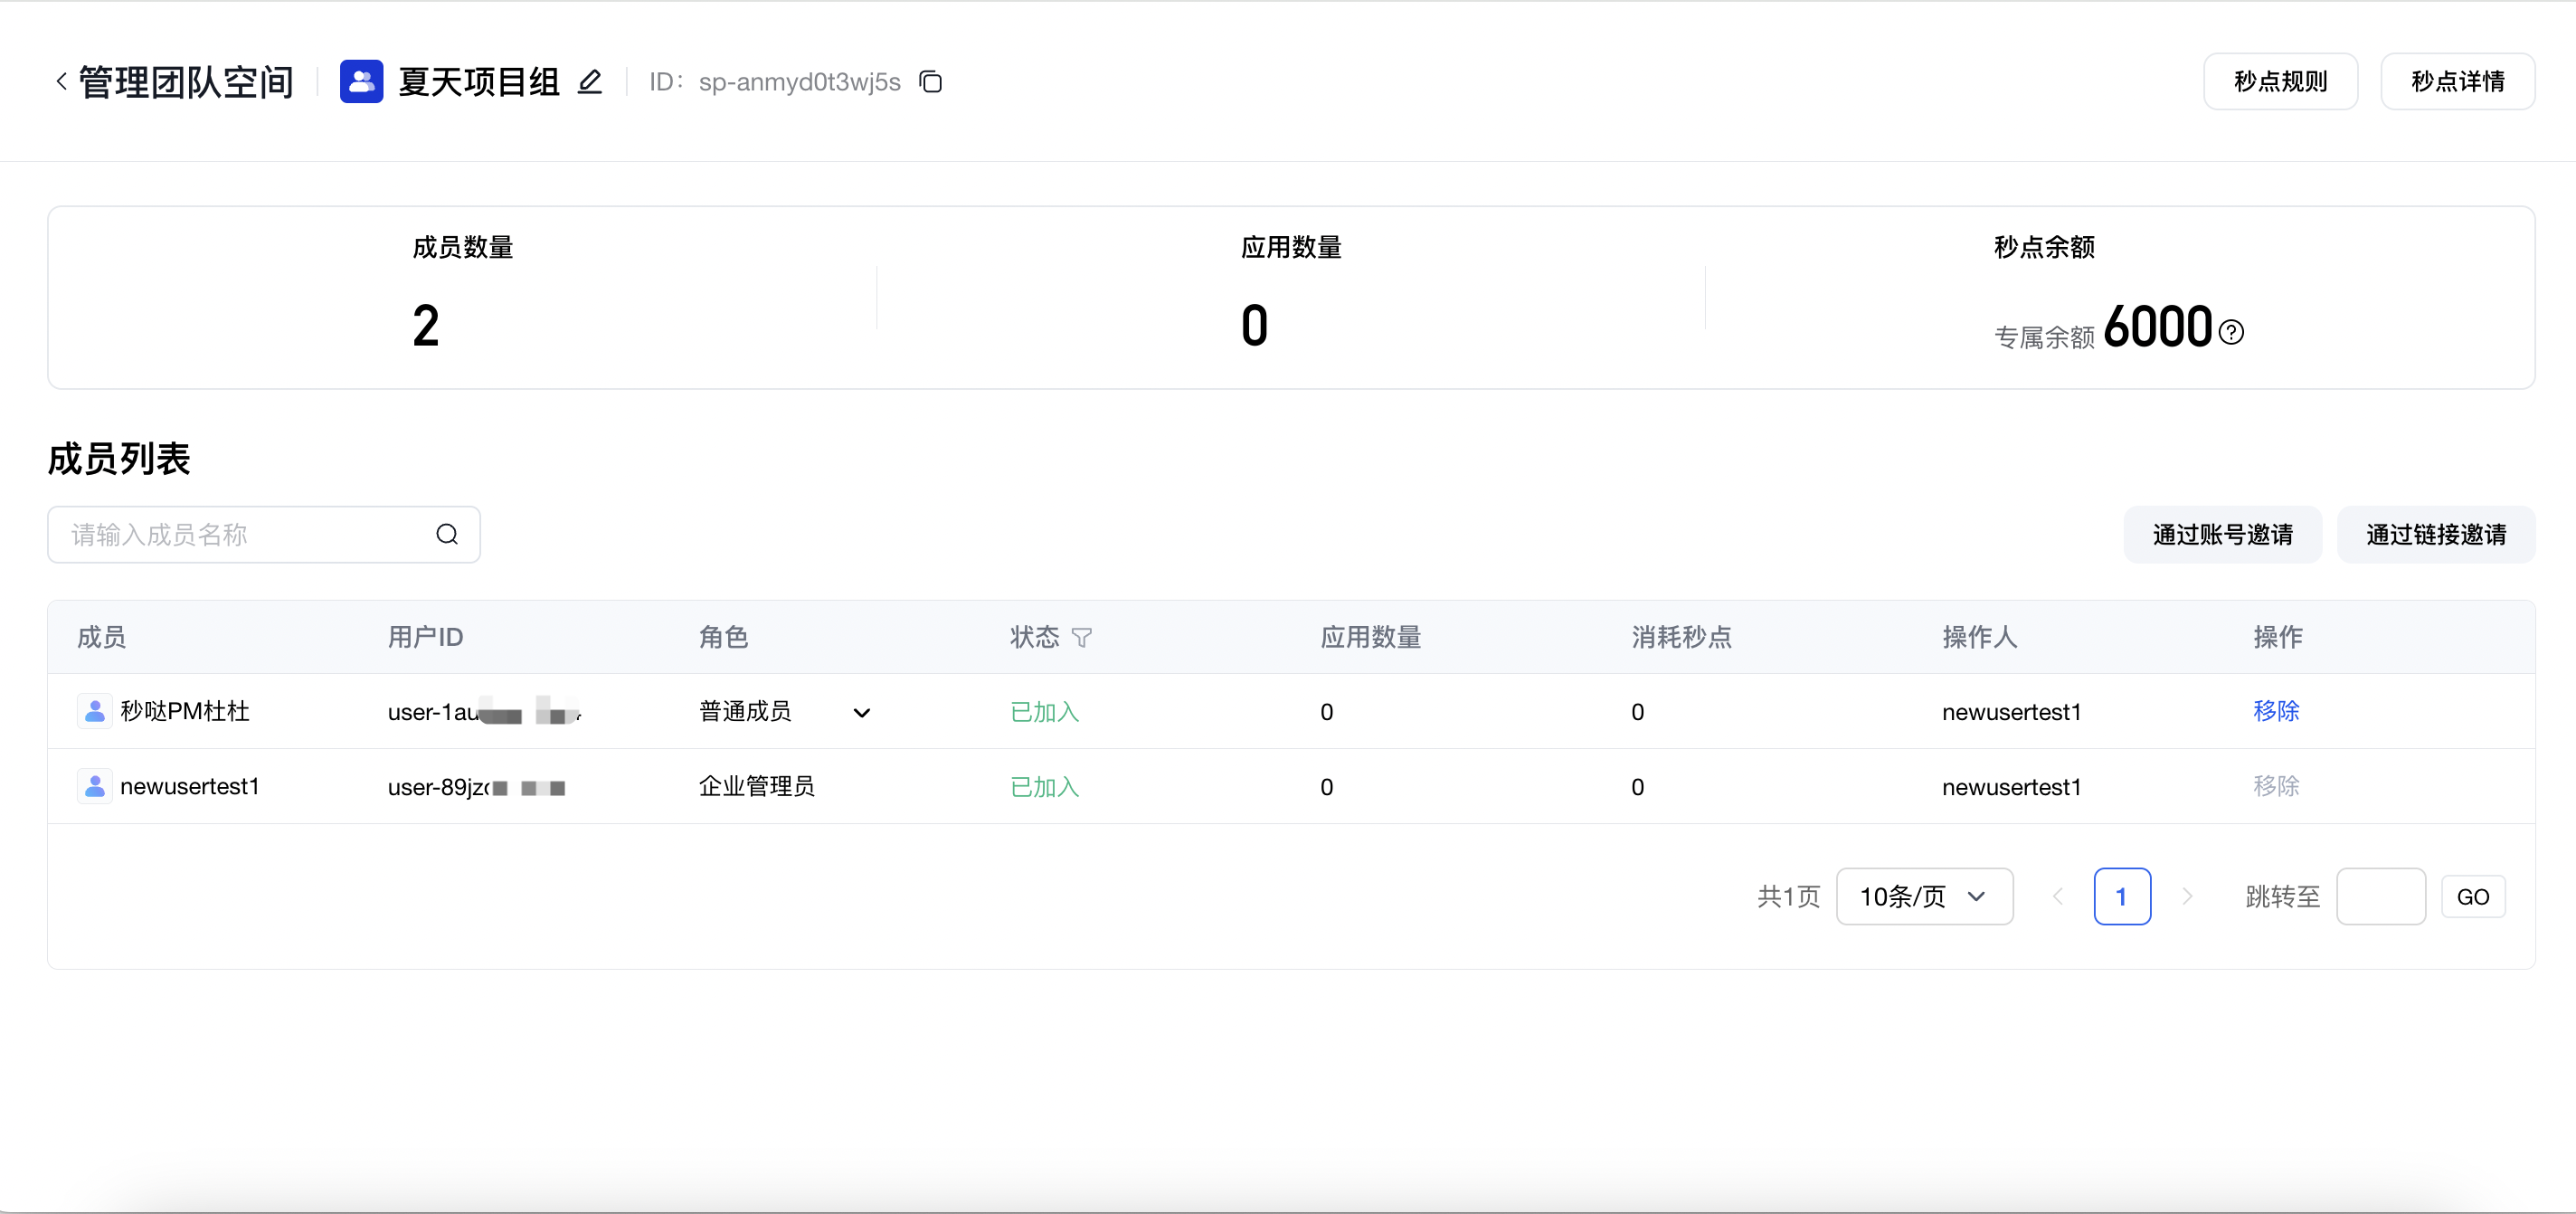Viewport: 2576px width, 1214px height.
Task: Open the 状态 column filter icon
Action: click(x=1081, y=637)
